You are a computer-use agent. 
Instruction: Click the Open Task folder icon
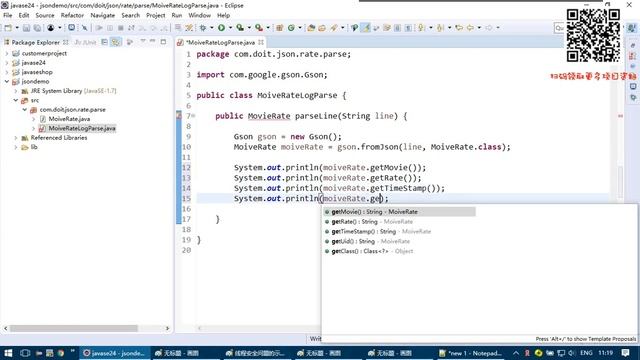[322, 28]
